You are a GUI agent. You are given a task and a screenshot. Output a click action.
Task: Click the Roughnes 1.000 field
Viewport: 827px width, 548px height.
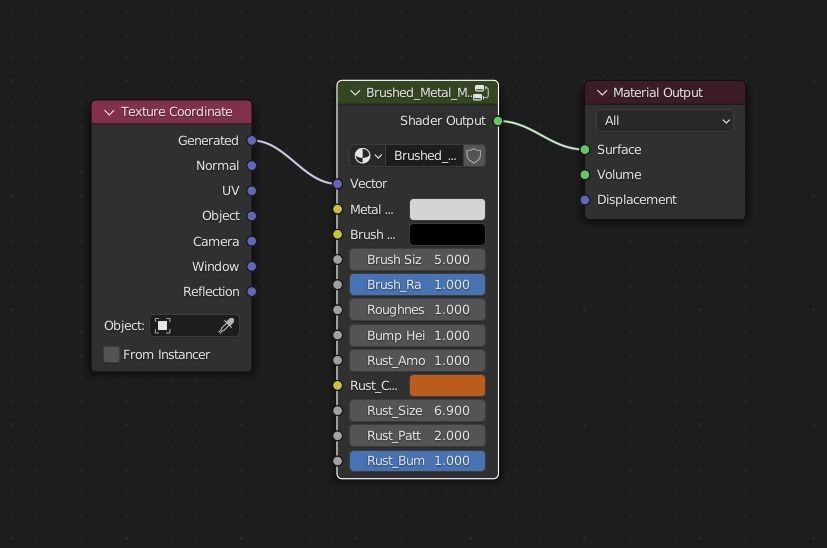(417, 310)
